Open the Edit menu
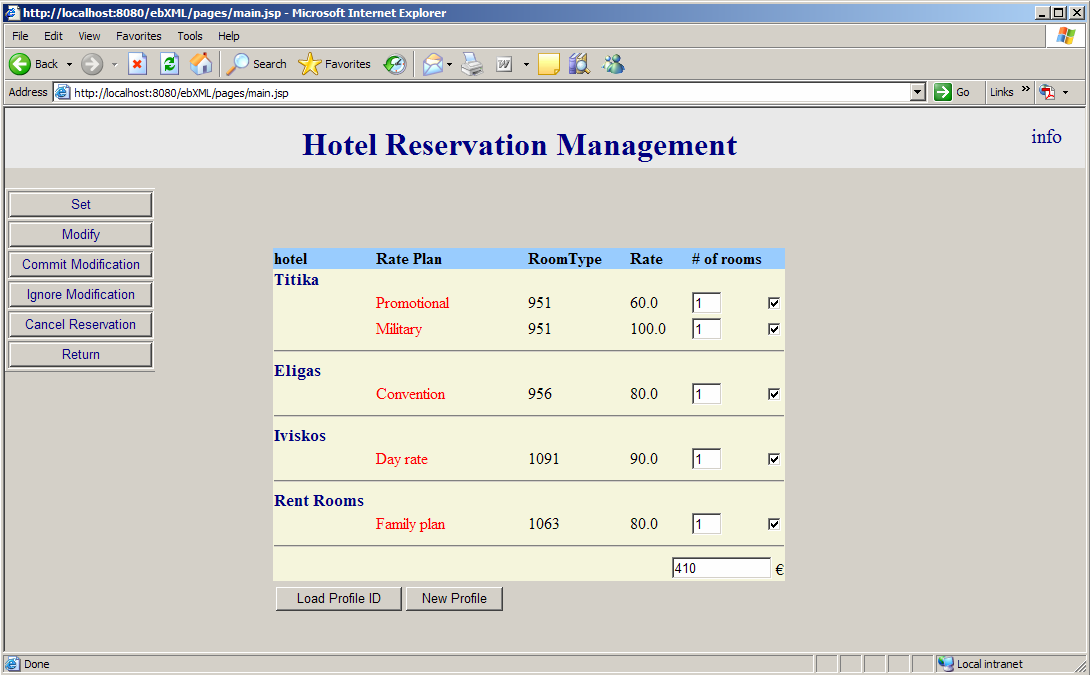This screenshot has height=675, width=1090. point(54,36)
